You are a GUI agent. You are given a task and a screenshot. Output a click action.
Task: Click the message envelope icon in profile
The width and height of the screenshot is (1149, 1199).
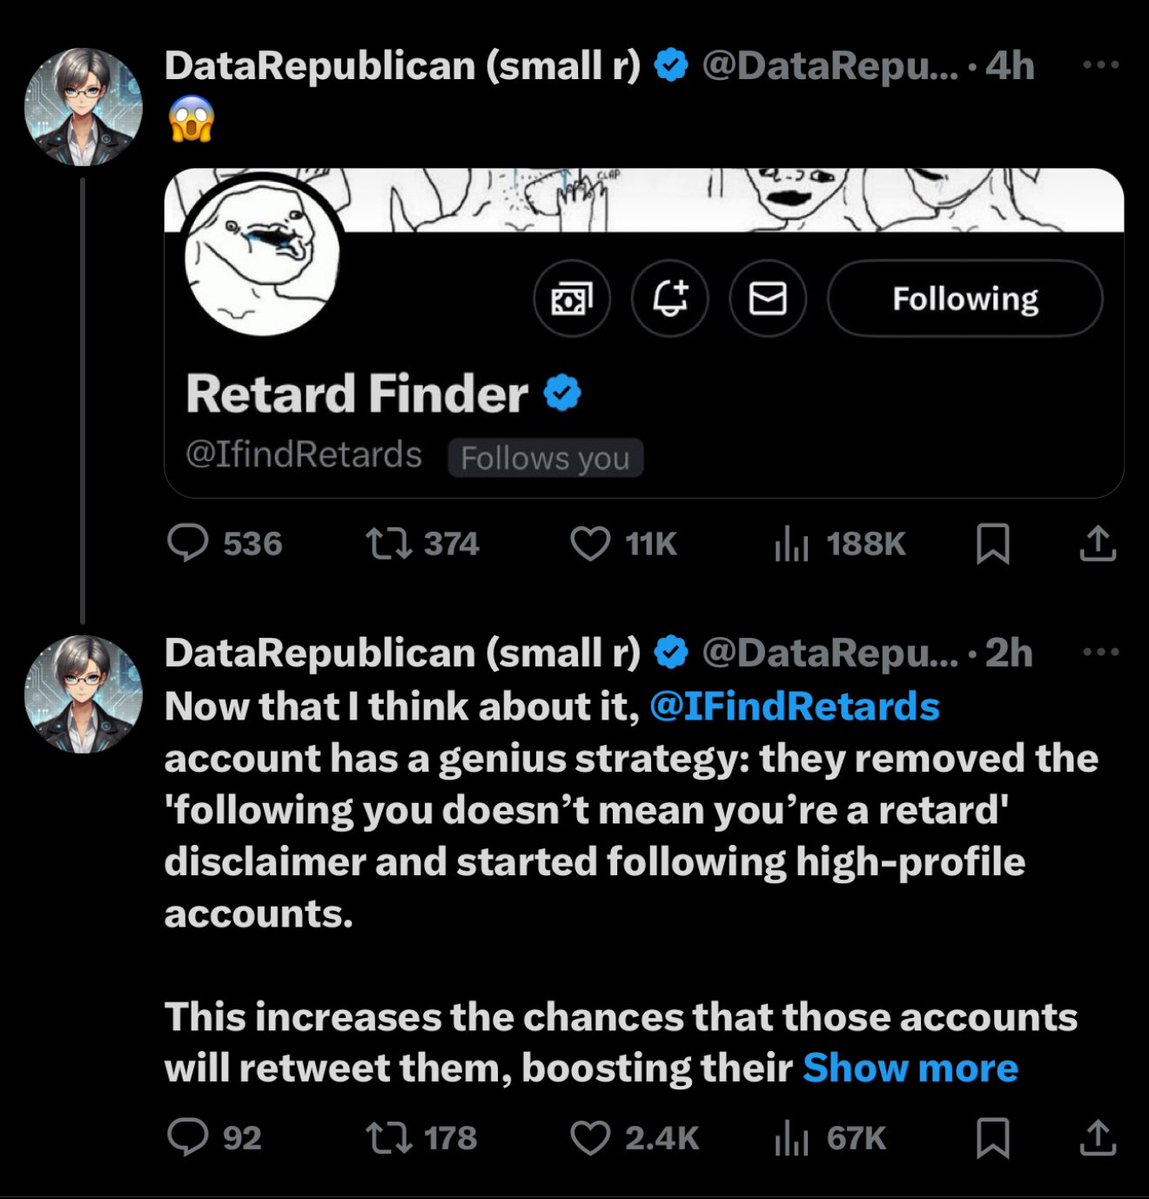[x=768, y=298]
